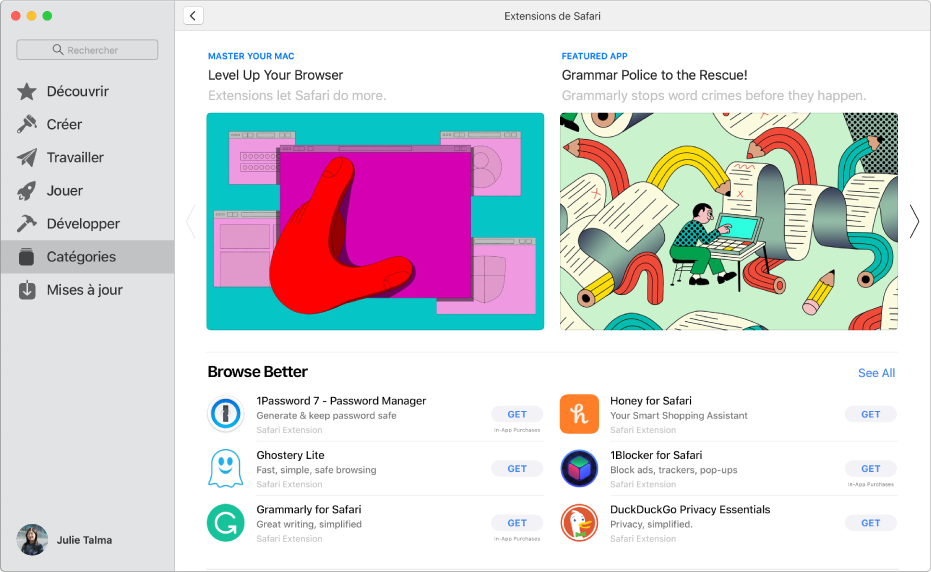Open the Développer hammer icon

[27, 223]
